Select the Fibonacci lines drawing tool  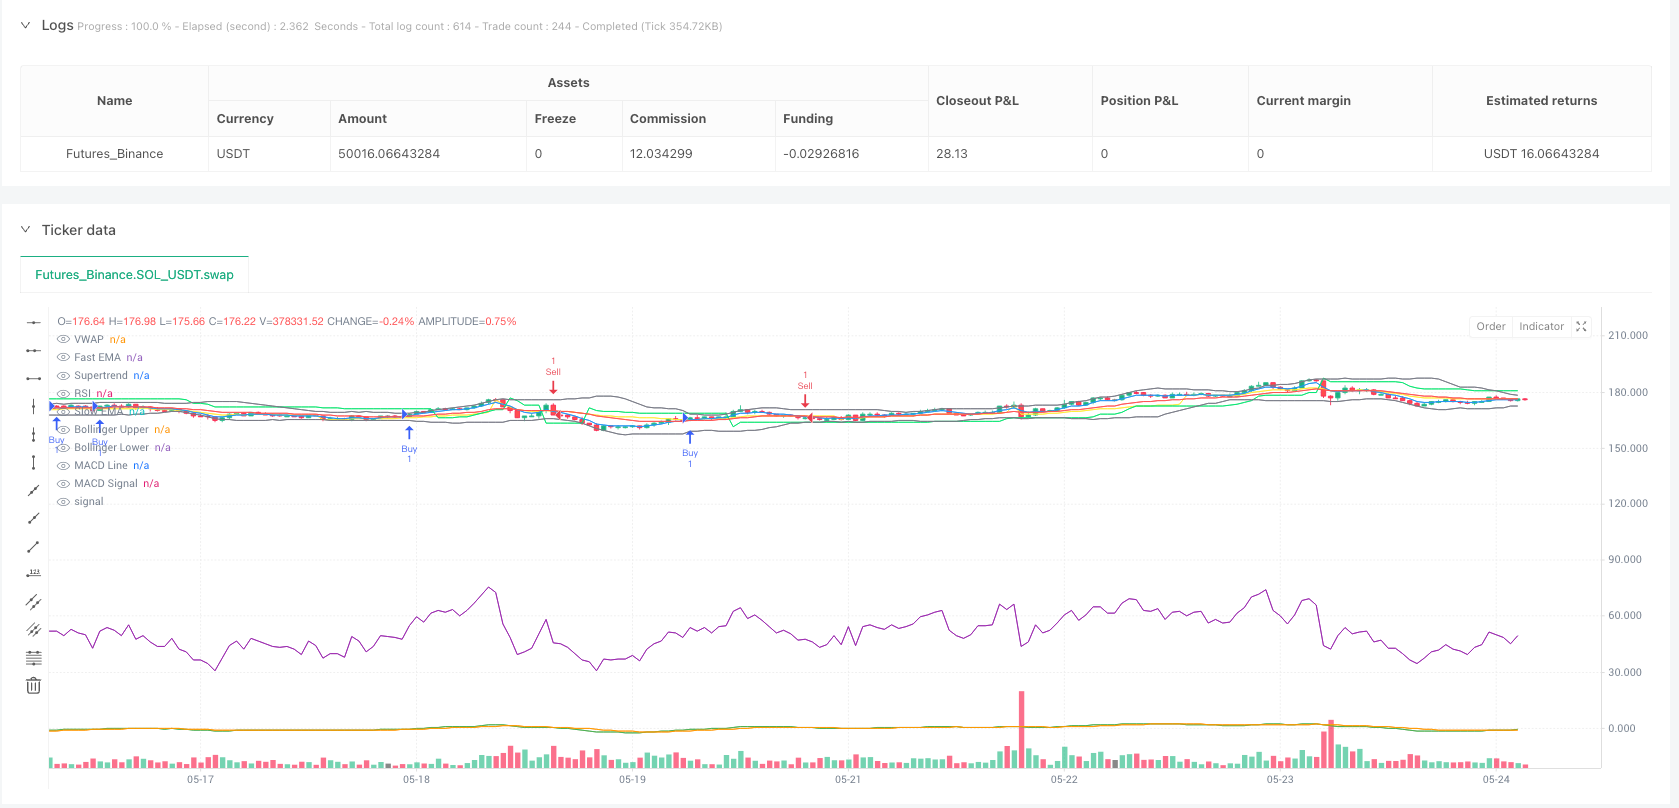tap(33, 658)
